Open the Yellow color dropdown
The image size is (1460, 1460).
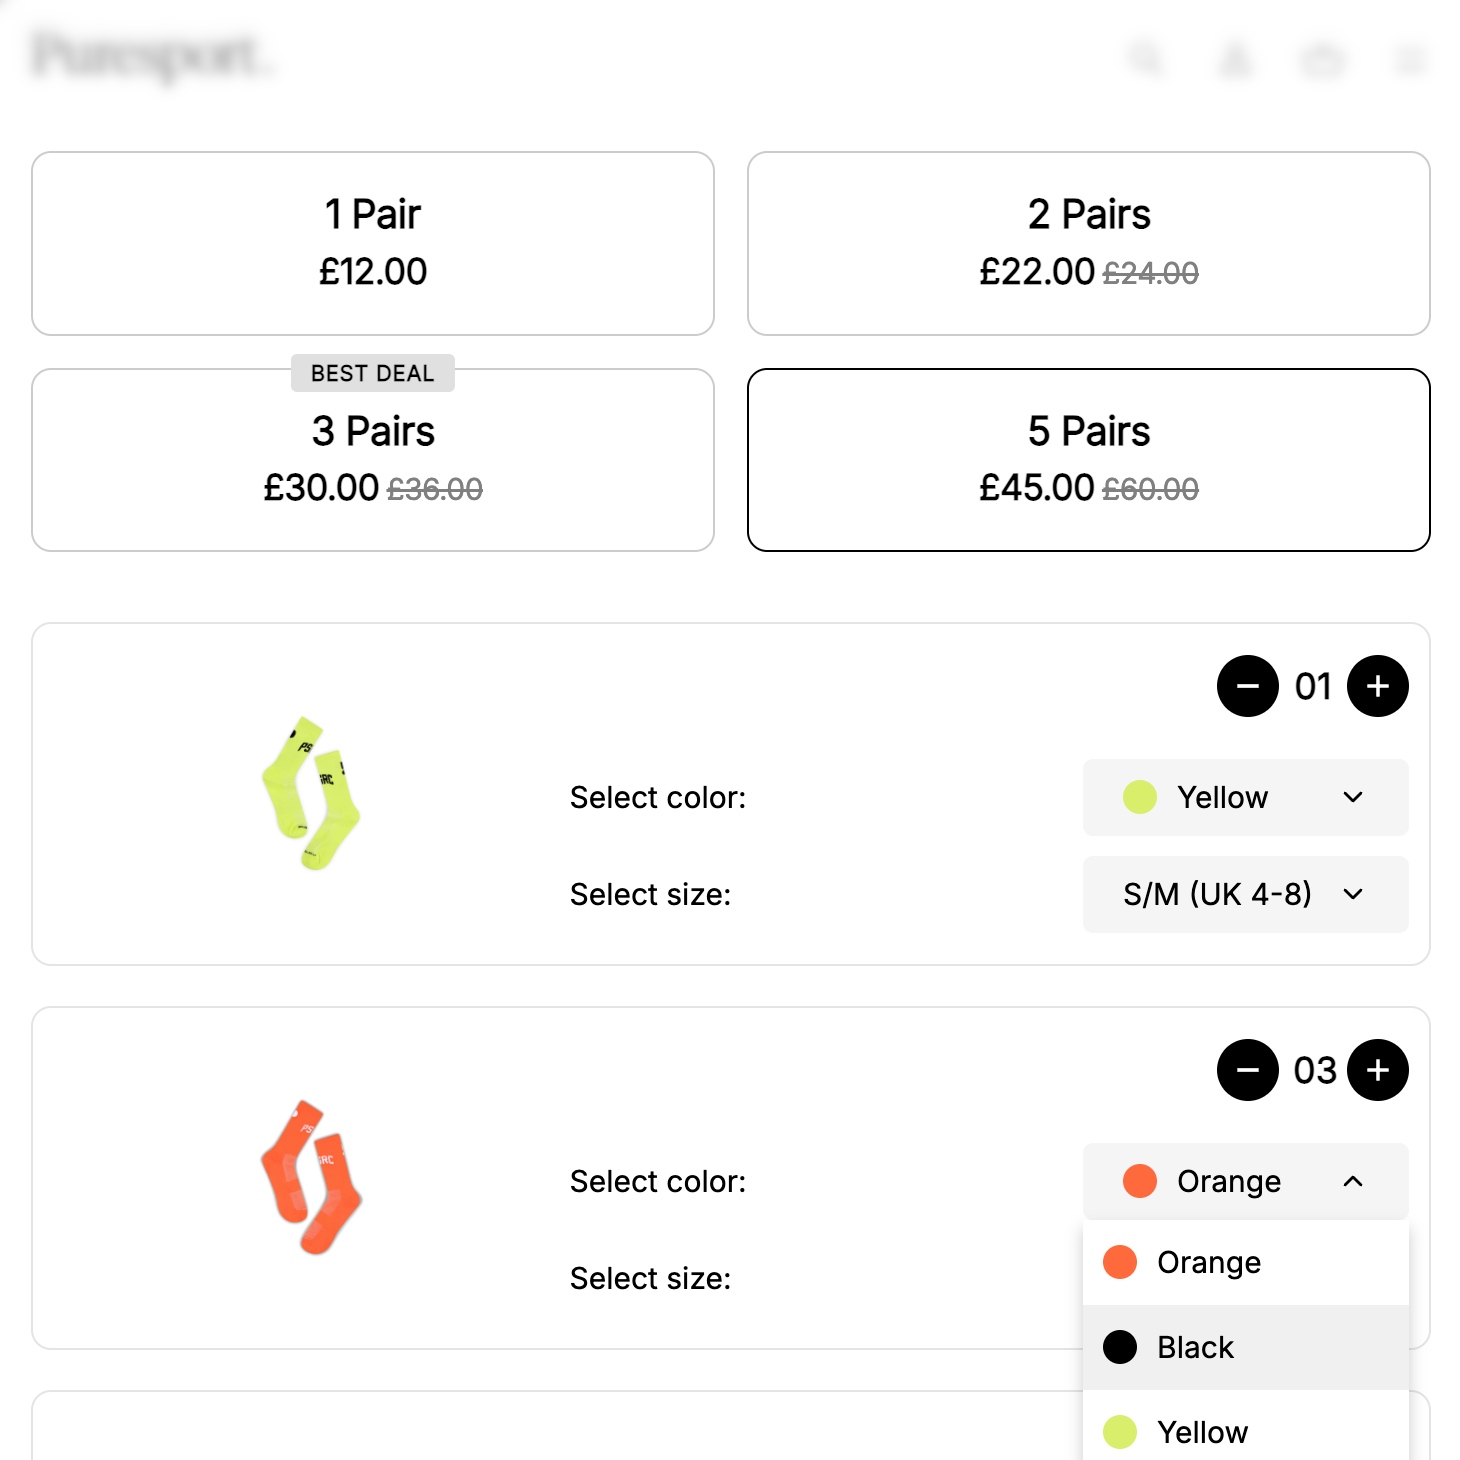[1245, 797]
